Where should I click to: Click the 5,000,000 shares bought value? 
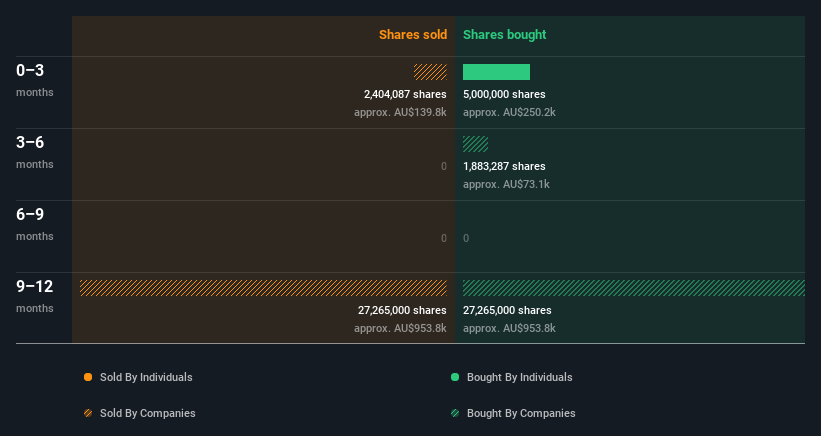(504, 94)
